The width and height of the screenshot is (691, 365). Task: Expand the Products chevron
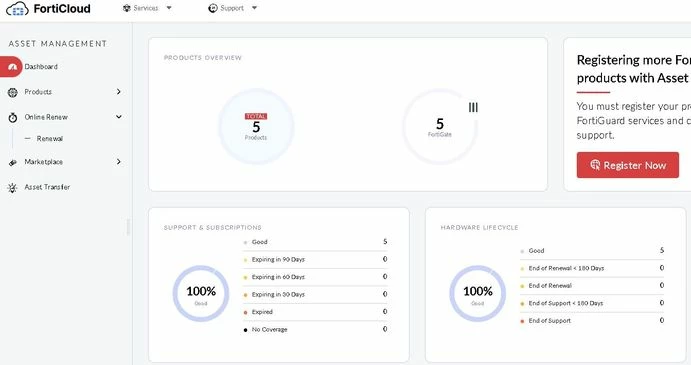coord(119,92)
